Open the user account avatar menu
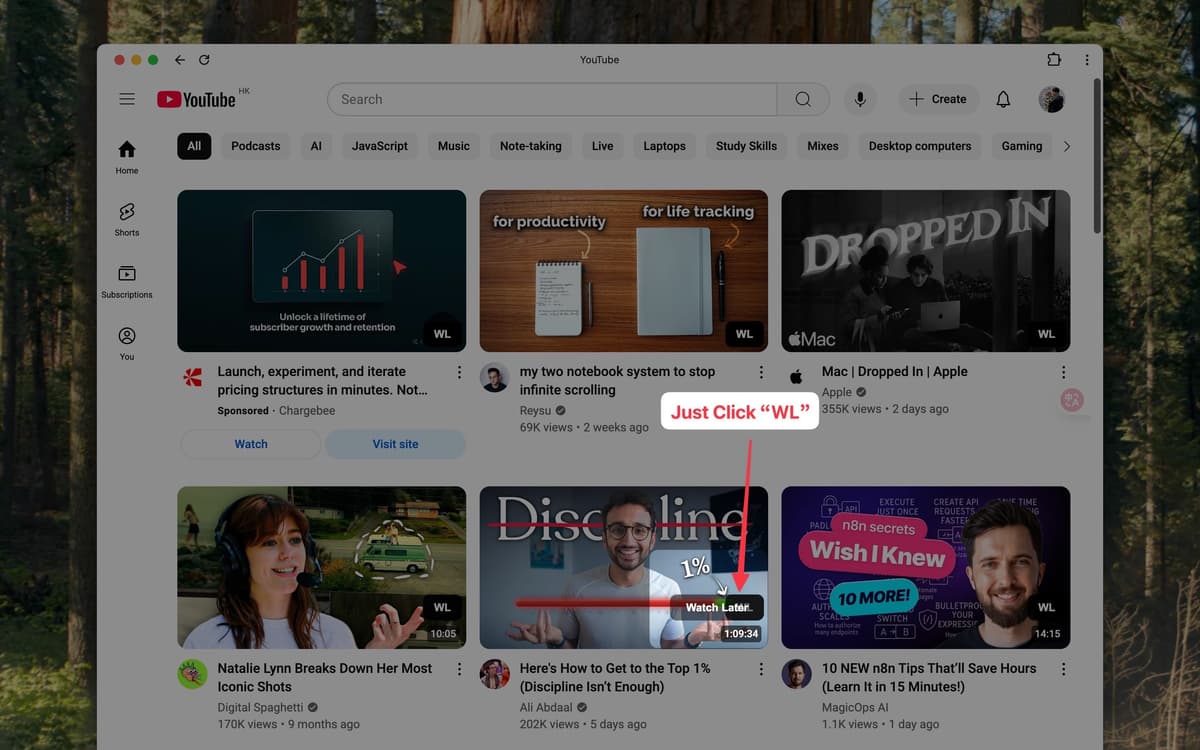Screen dimensions: 1200x750 (x=1051, y=99)
